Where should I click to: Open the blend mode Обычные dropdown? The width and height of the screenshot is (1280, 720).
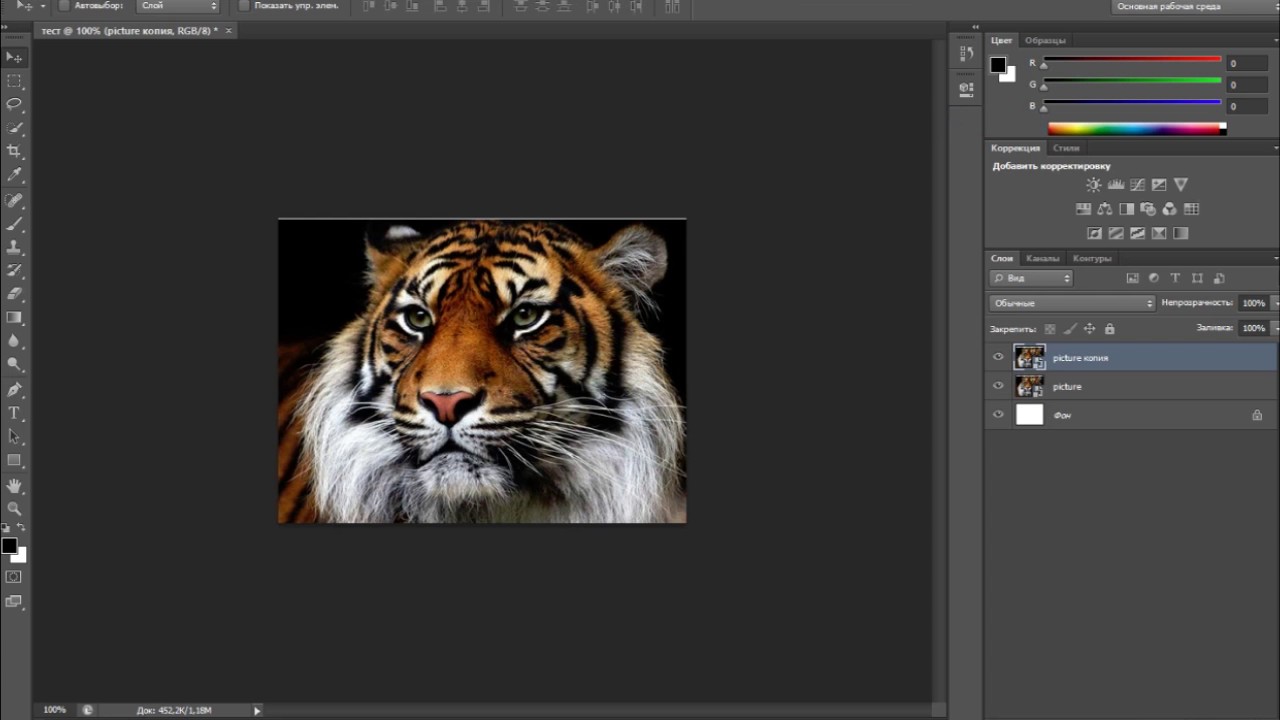pyautogui.click(x=1071, y=303)
